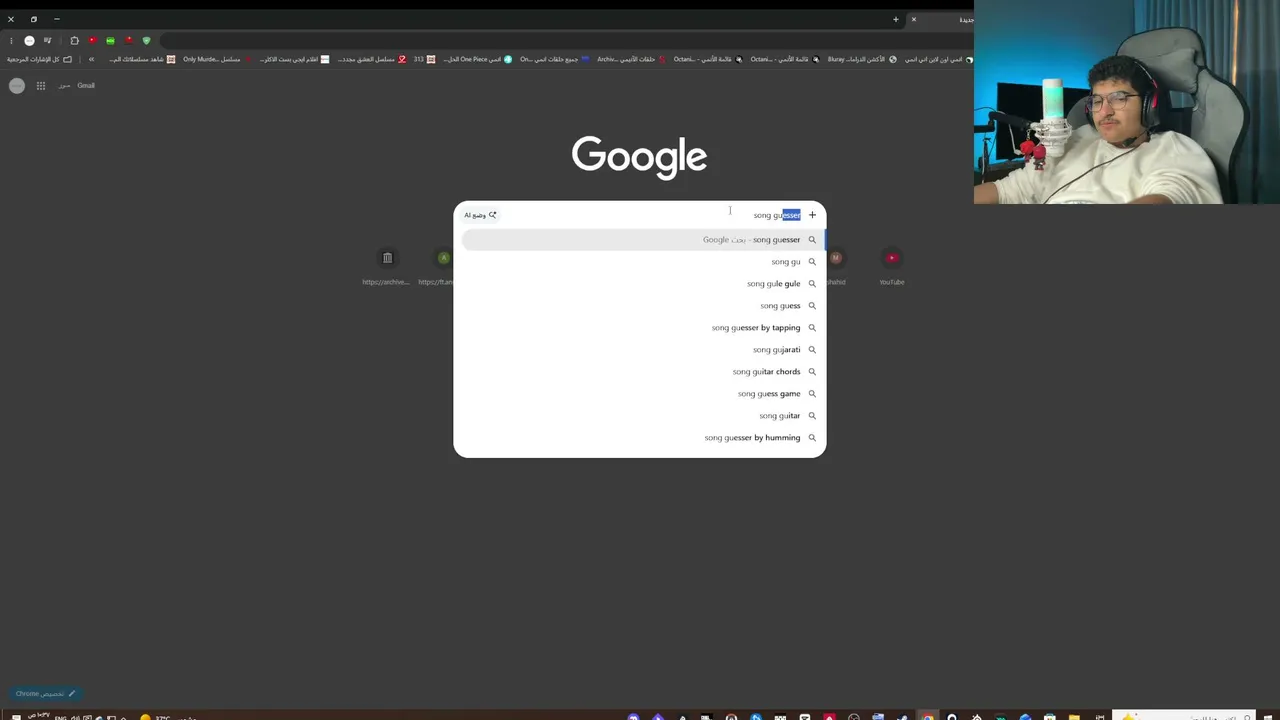Select the 'song guitar' suggestion

(x=640, y=416)
